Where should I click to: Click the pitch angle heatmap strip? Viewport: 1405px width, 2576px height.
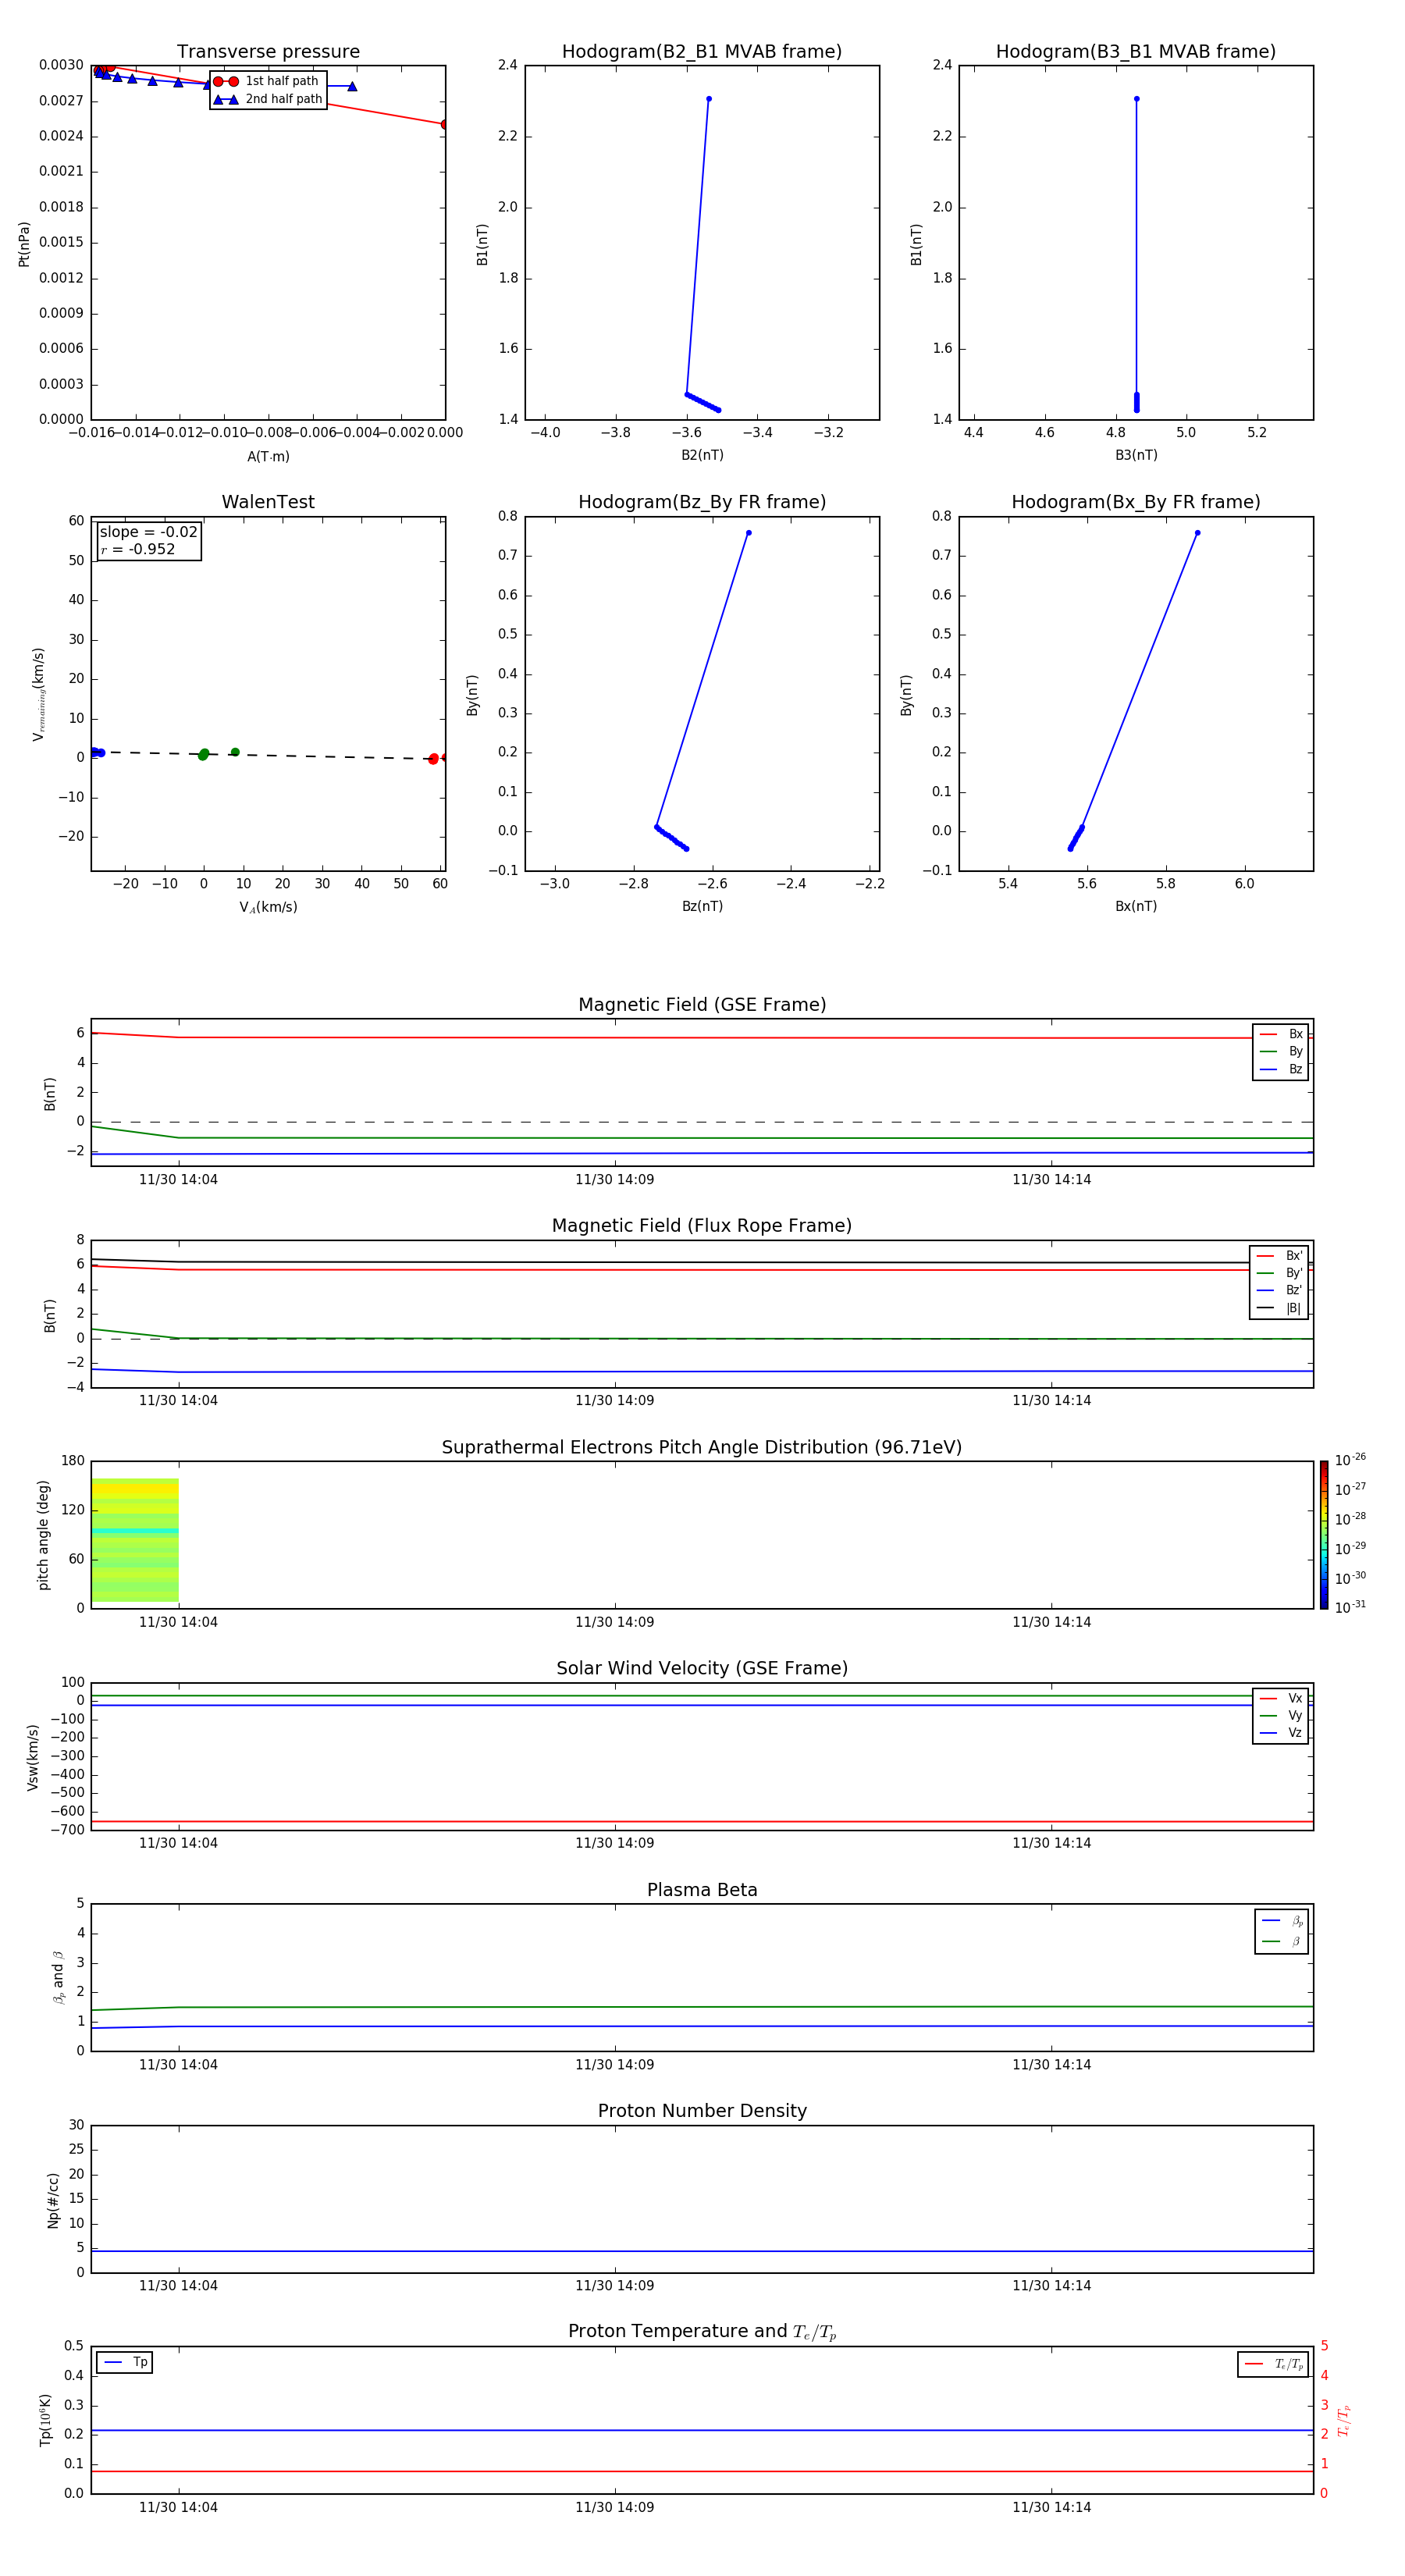[x=135, y=1540]
